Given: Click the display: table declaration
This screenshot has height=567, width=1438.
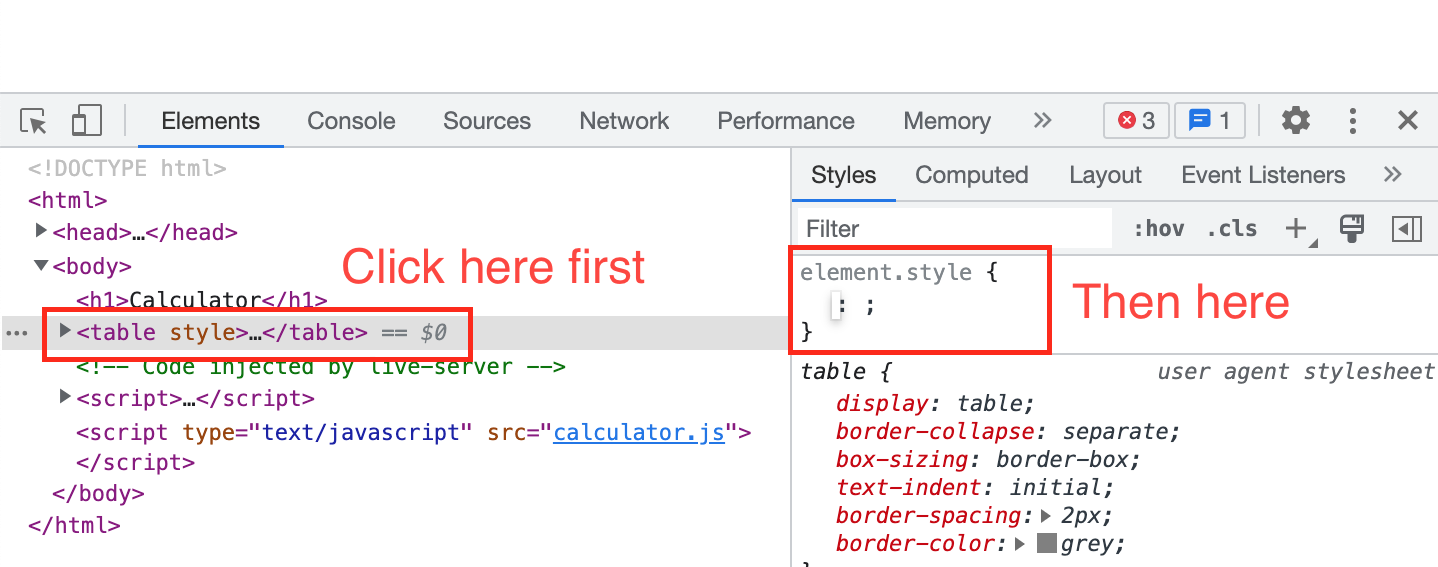Looking at the screenshot, I should tap(935, 404).
